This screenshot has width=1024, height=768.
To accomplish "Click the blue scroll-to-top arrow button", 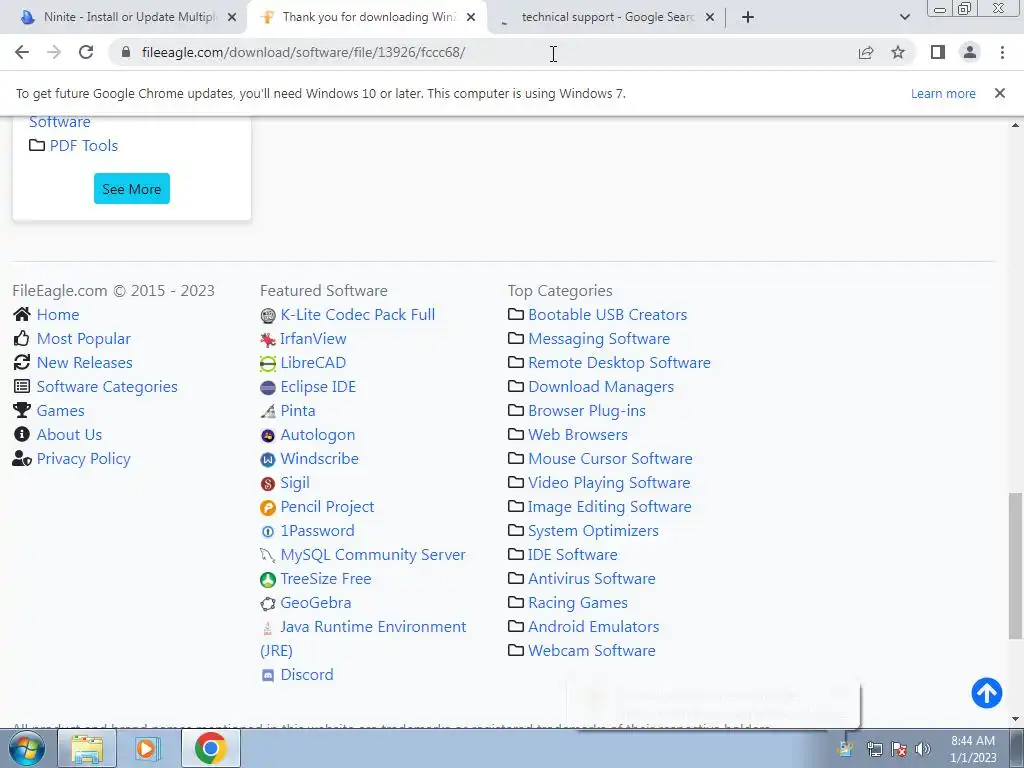I will click(x=986, y=693).
